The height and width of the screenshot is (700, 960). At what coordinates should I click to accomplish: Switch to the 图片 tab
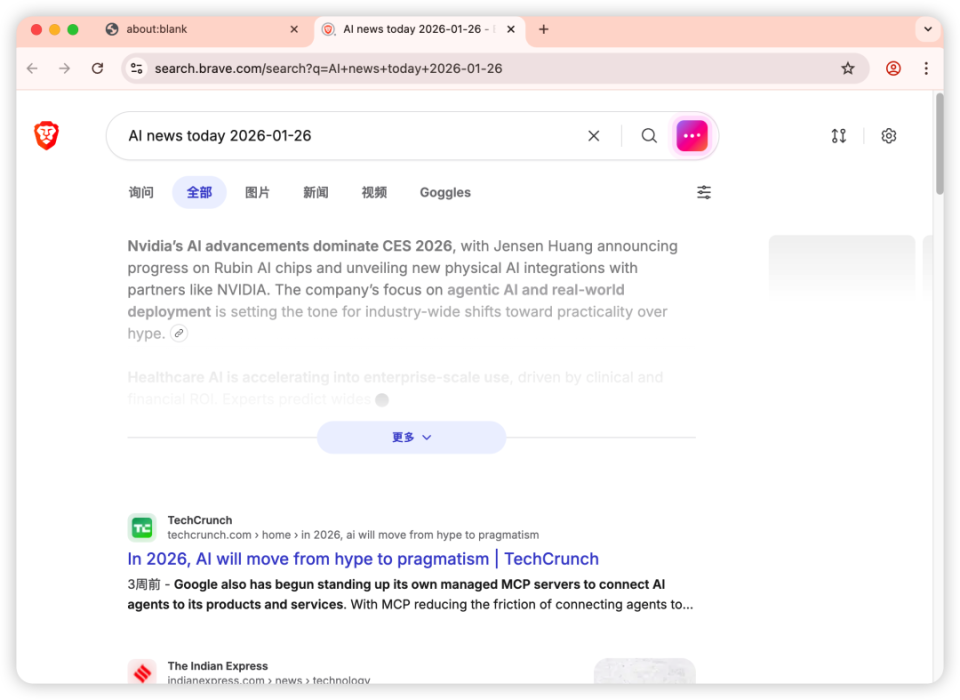(x=257, y=192)
